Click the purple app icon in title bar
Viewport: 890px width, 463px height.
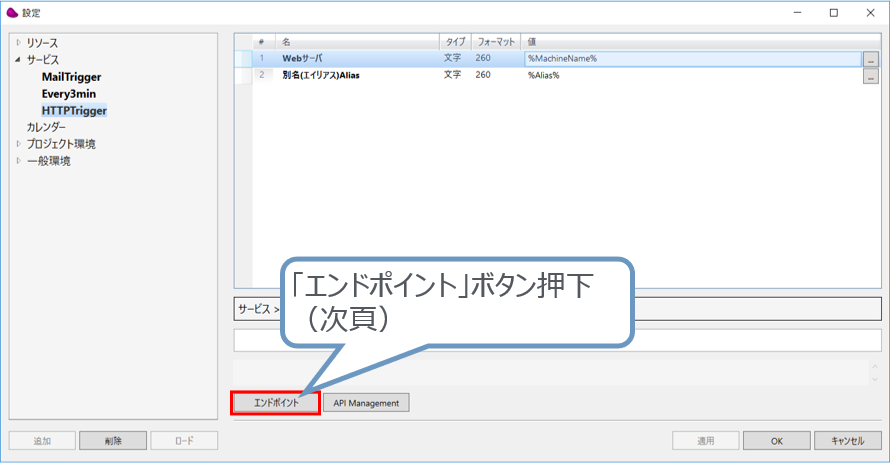tap(12, 12)
